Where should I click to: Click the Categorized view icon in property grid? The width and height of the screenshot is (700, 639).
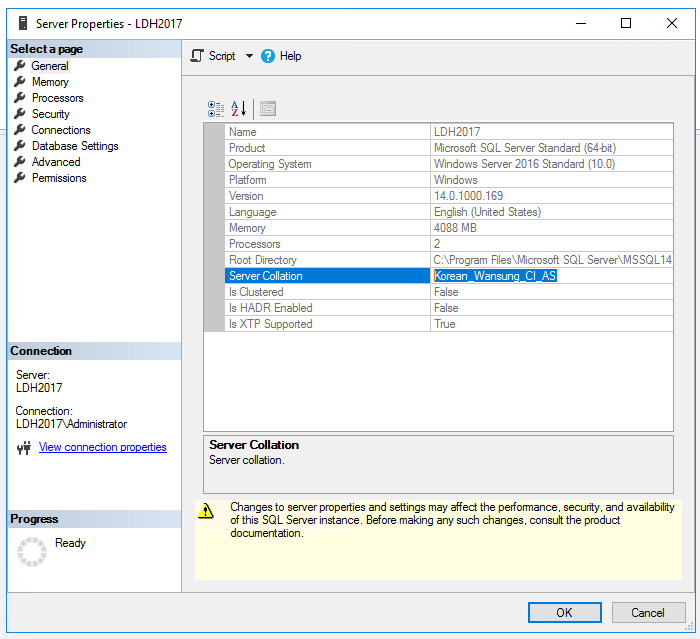click(x=216, y=109)
